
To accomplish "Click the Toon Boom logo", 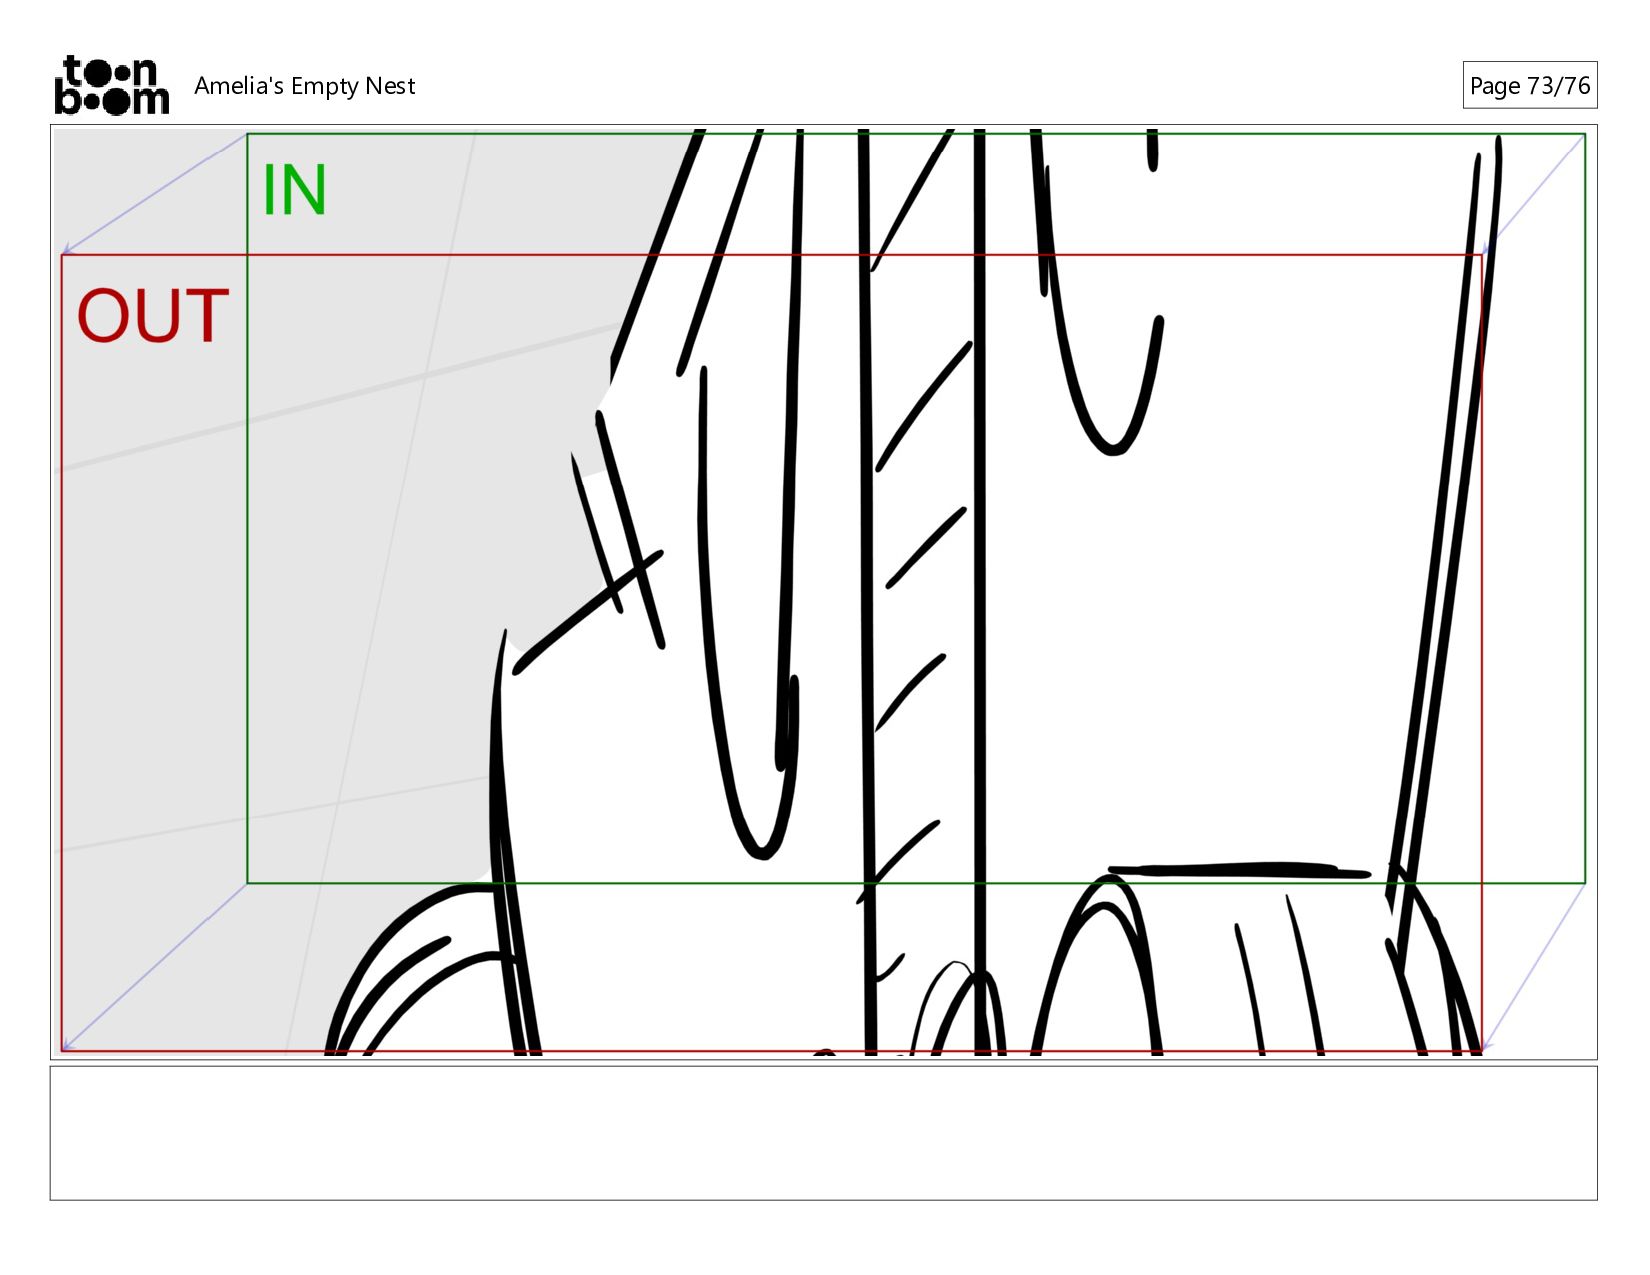I will [111, 85].
